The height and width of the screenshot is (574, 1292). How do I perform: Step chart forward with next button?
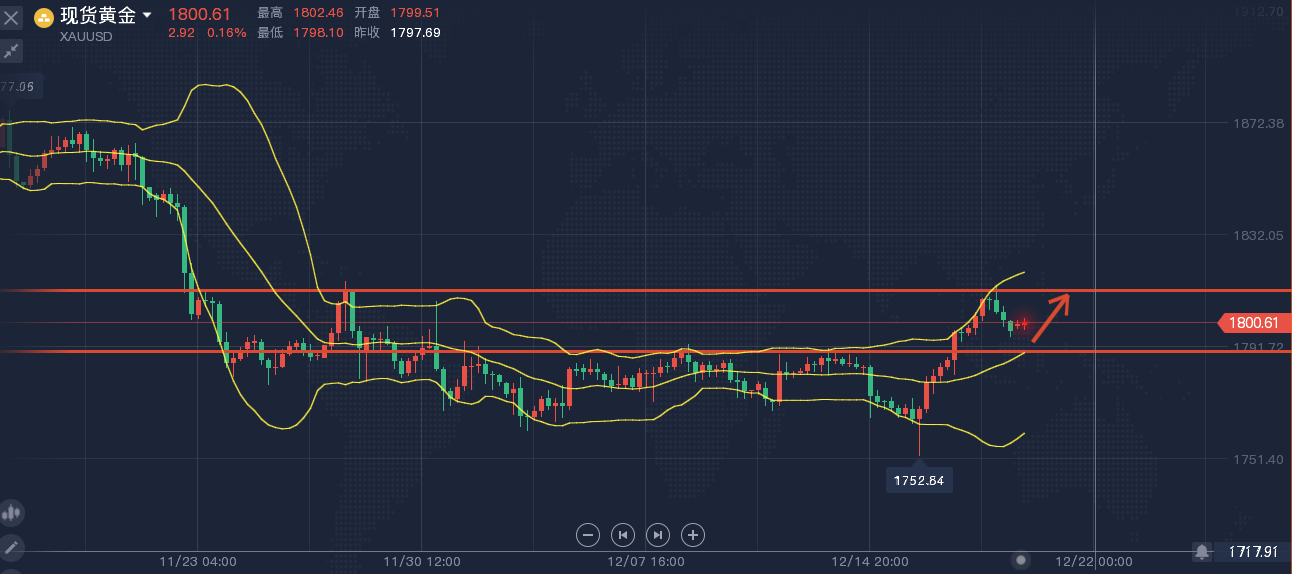pos(658,534)
